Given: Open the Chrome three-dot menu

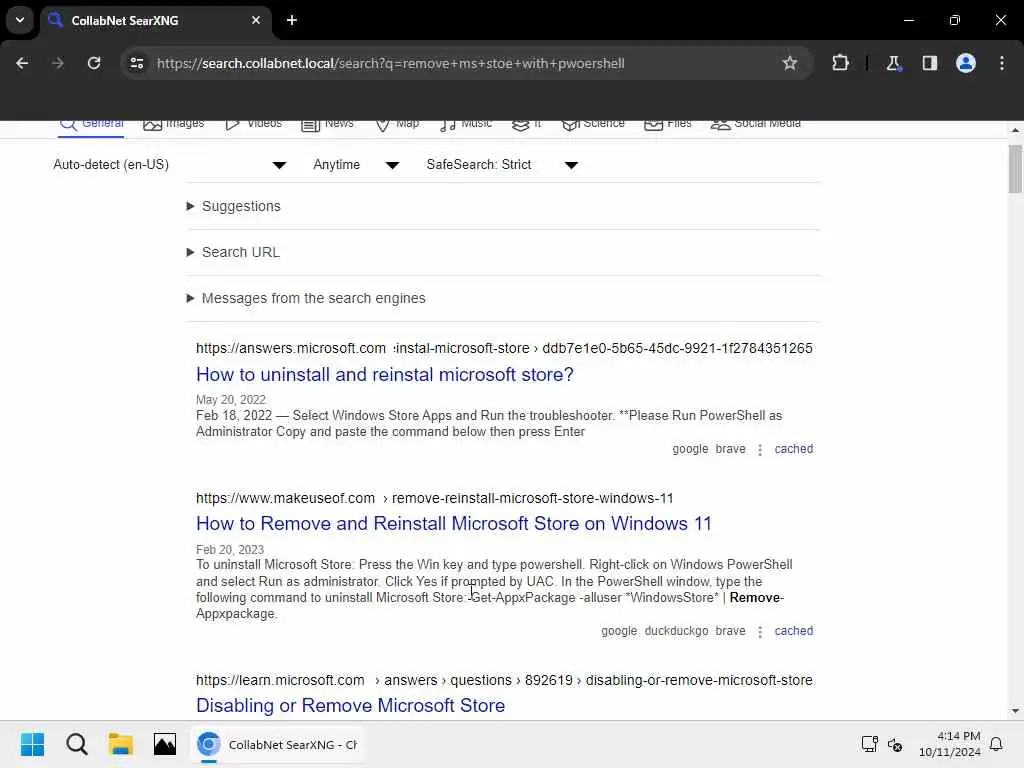Looking at the screenshot, I should (x=1002, y=63).
